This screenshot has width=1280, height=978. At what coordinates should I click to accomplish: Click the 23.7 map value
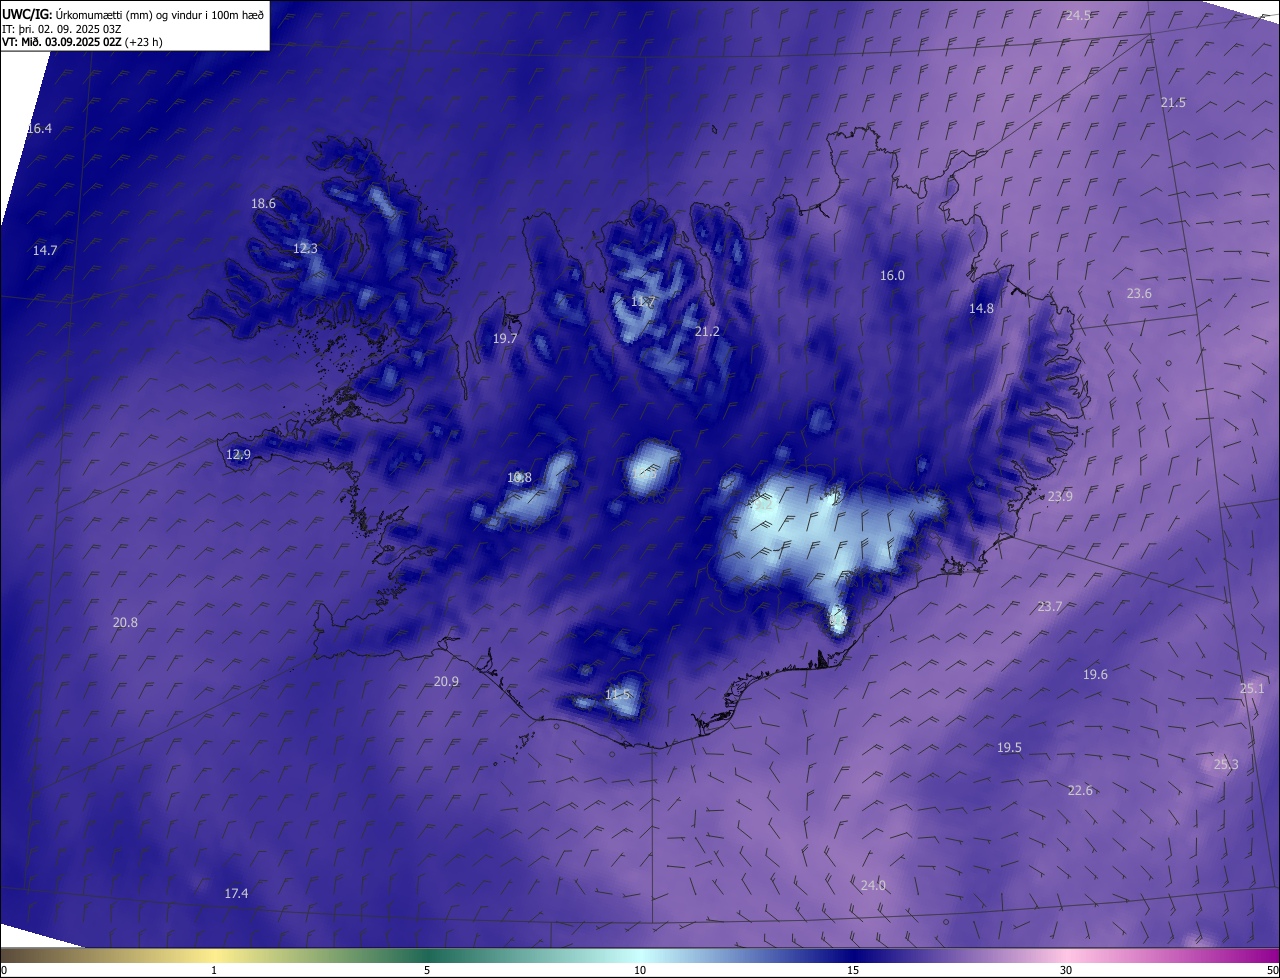click(1049, 607)
